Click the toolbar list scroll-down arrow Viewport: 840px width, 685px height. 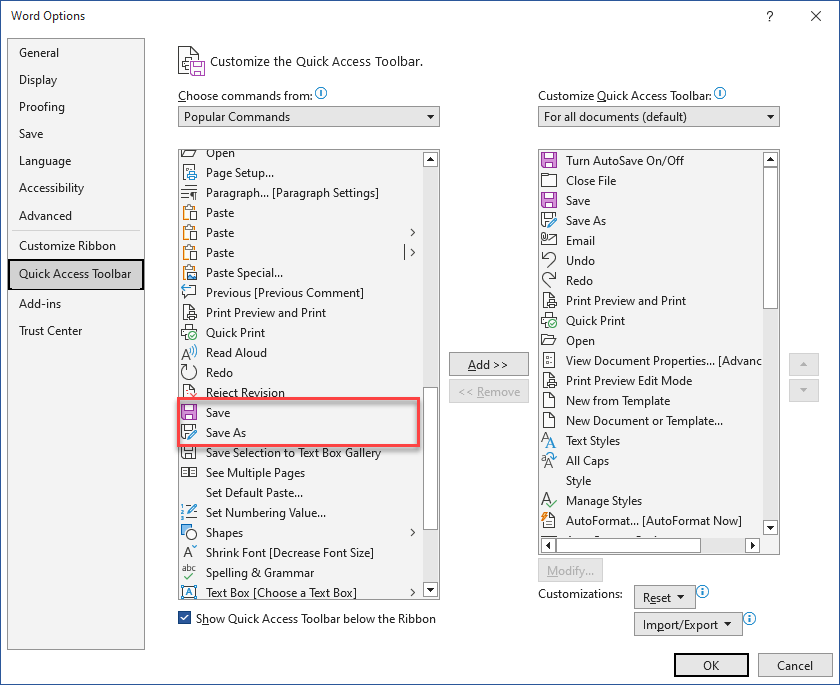coord(770,528)
